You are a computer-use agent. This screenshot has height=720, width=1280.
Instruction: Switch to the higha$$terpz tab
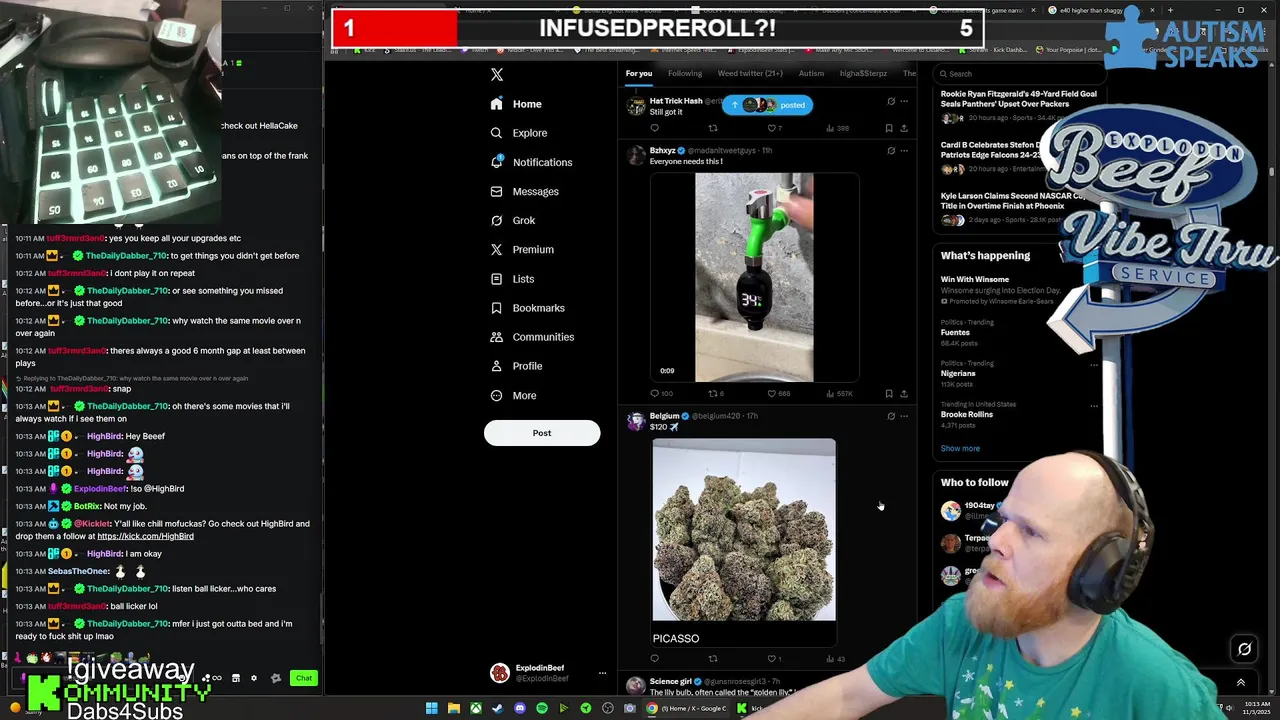(863, 73)
